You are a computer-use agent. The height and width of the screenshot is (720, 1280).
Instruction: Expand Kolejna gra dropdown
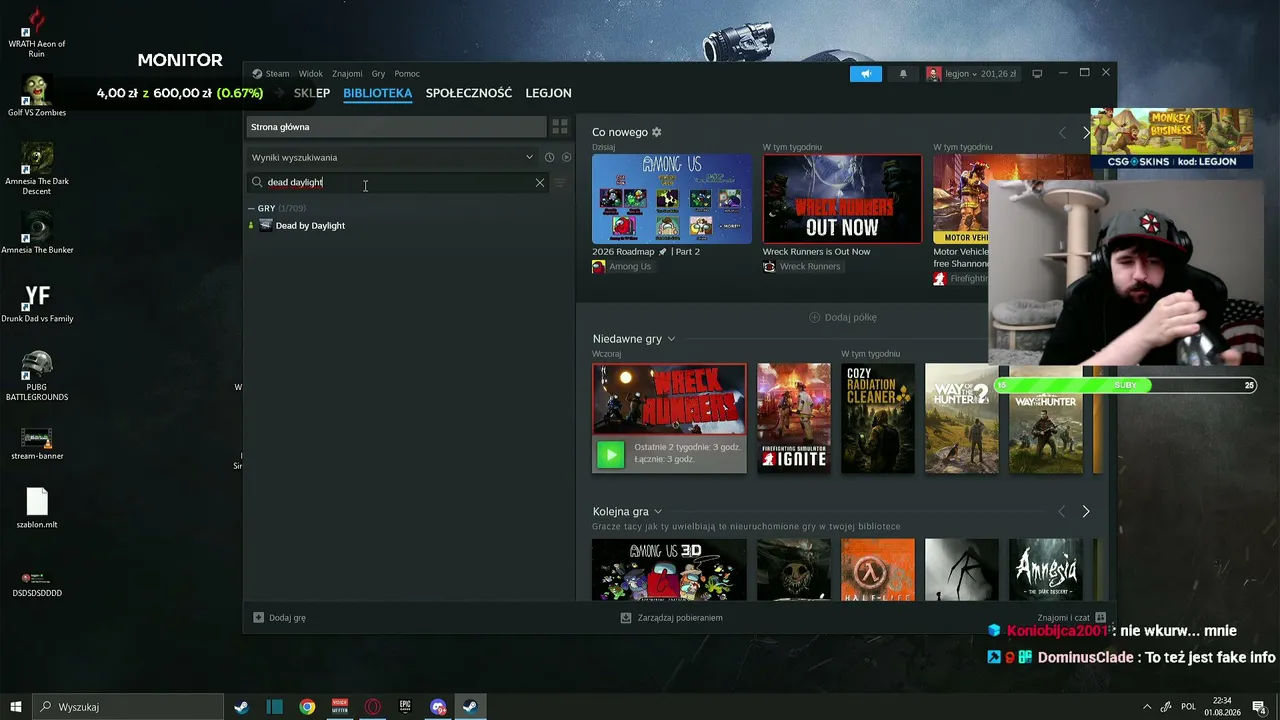(658, 512)
